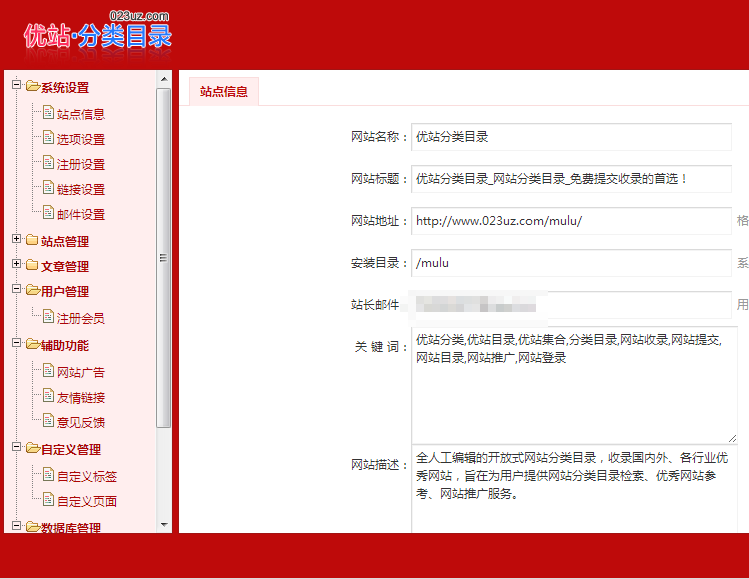The height and width of the screenshot is (579, 749).
Task: Click the page icon beside 选项设置
Action: (x=48, y=138)
